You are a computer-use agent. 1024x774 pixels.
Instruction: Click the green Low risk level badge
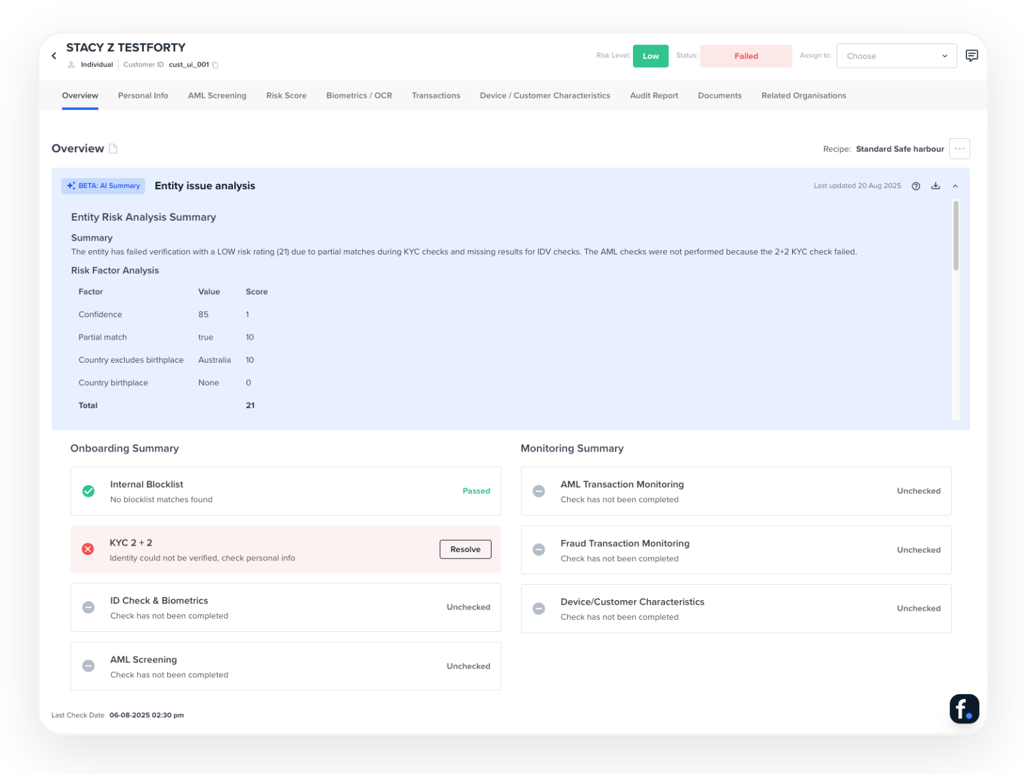point(650,56)
